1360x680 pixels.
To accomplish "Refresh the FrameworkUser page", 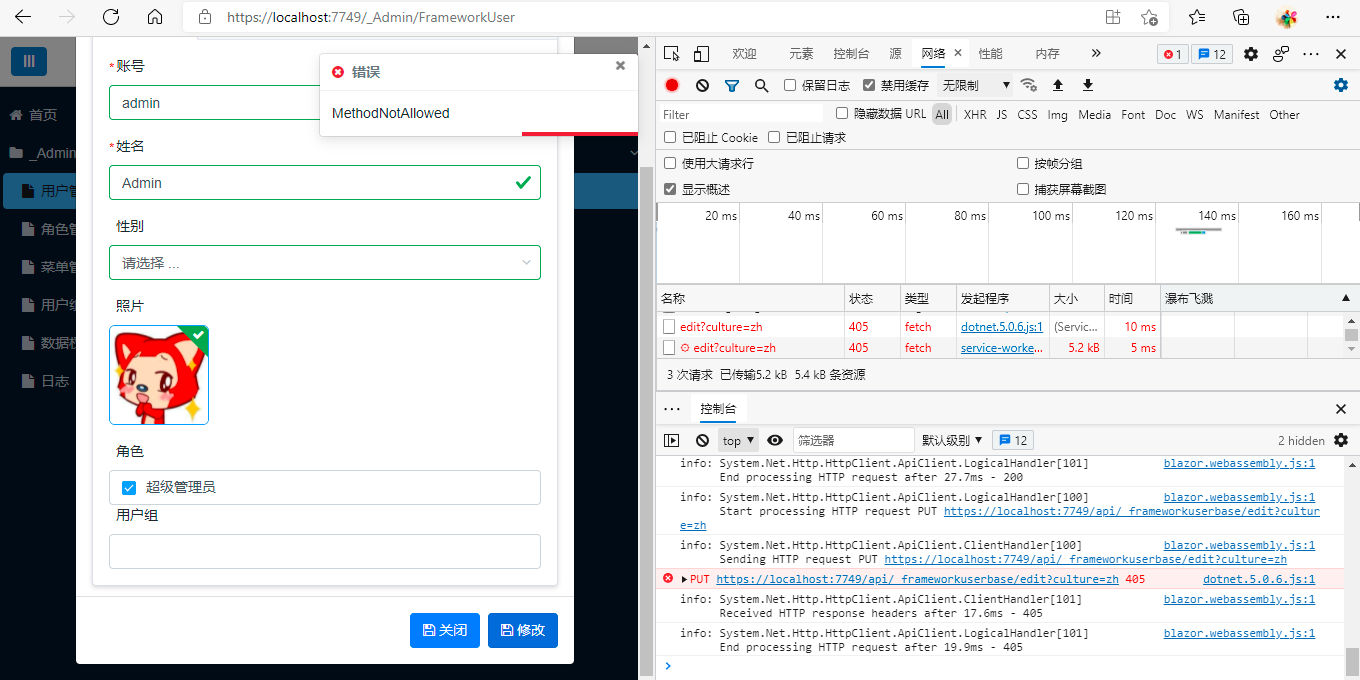I will pos(111,17).
